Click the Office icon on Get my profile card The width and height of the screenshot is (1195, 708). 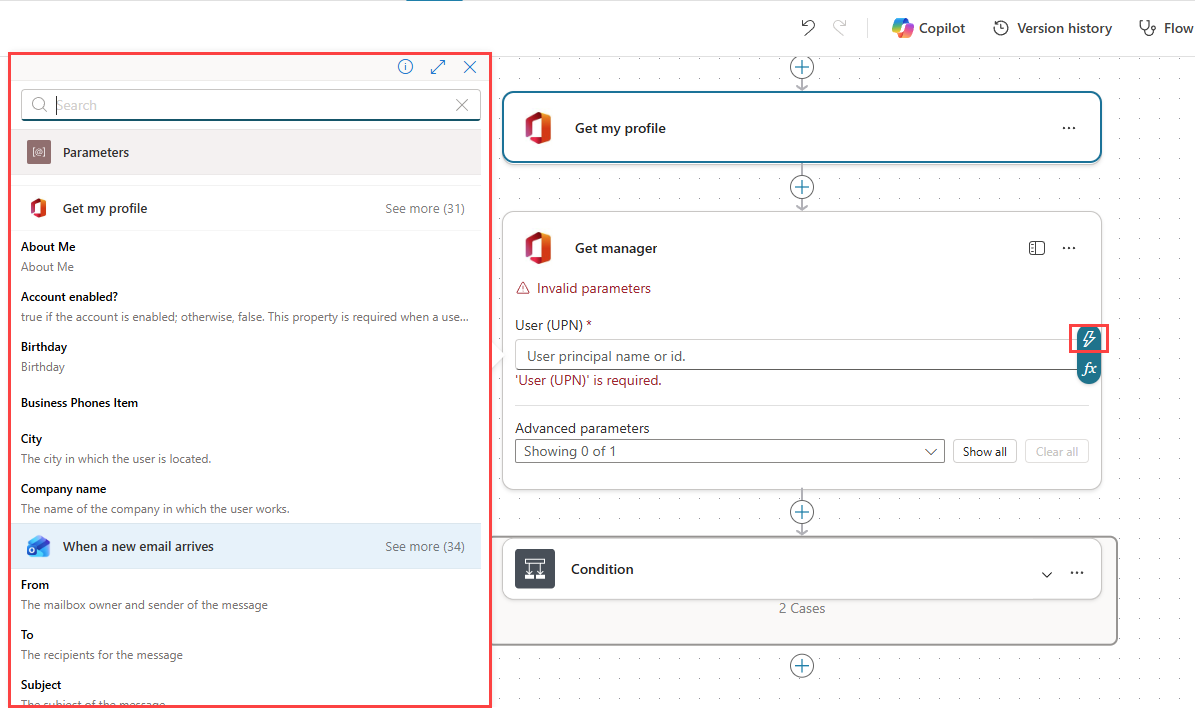click(x=538, y=128)
